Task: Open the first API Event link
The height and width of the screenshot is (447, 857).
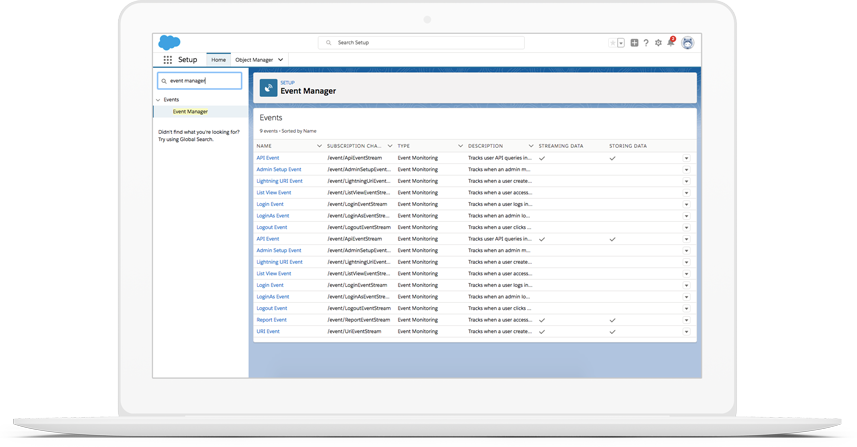Action: (268, 158)
